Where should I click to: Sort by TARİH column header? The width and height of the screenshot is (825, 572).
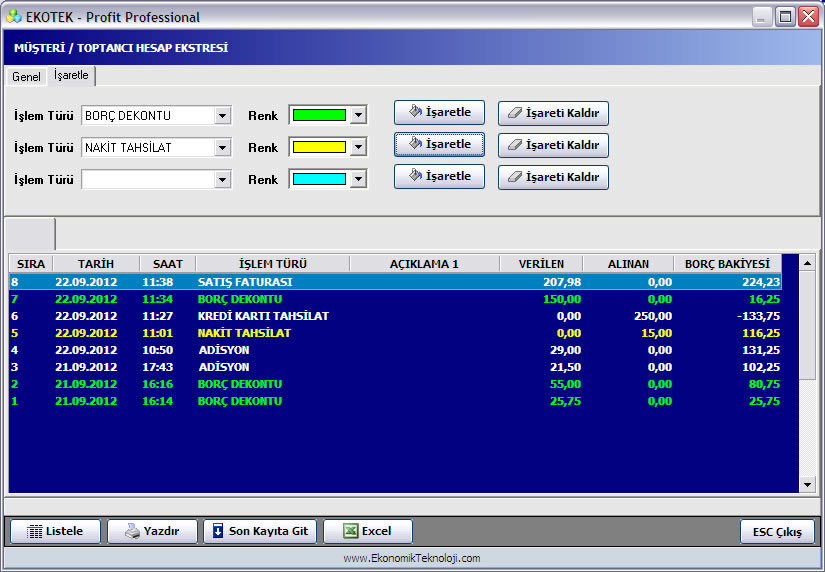(x=96, y=264)
